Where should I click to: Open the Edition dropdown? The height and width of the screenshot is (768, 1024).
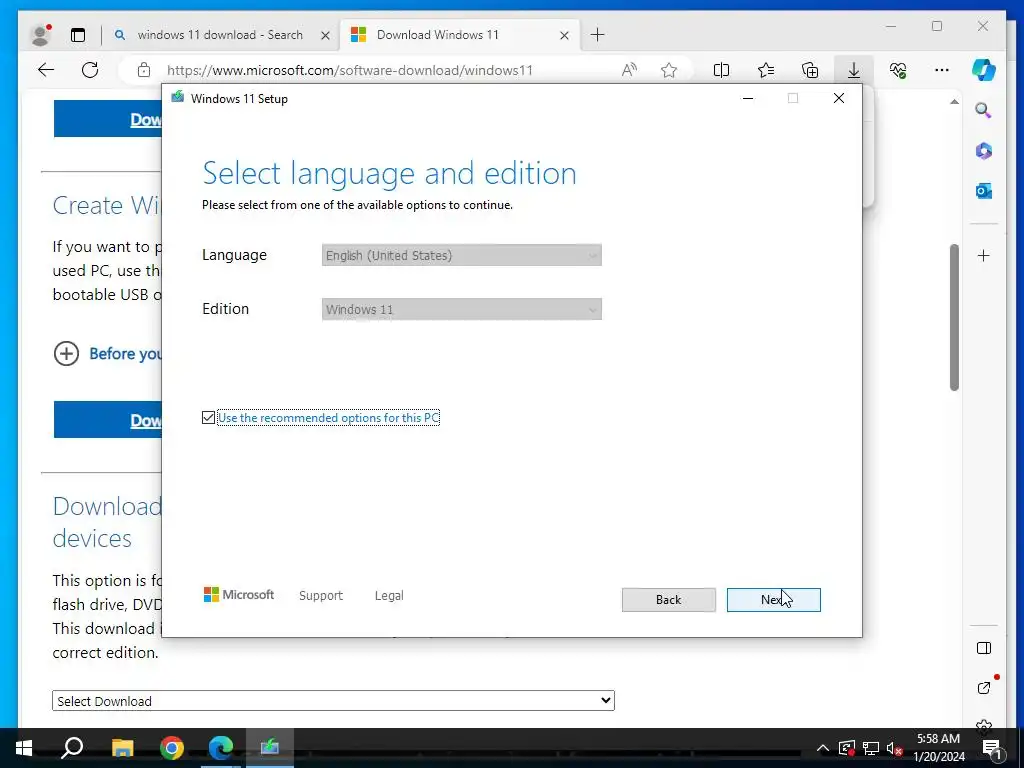pos(462,310)
